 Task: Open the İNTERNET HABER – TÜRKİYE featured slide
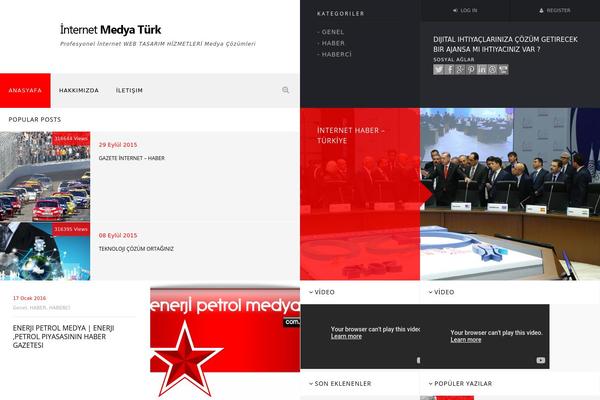351,136
